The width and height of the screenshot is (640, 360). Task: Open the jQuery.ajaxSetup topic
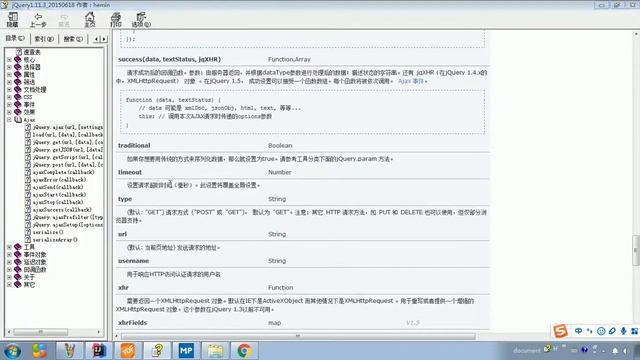tap(68, 224)
